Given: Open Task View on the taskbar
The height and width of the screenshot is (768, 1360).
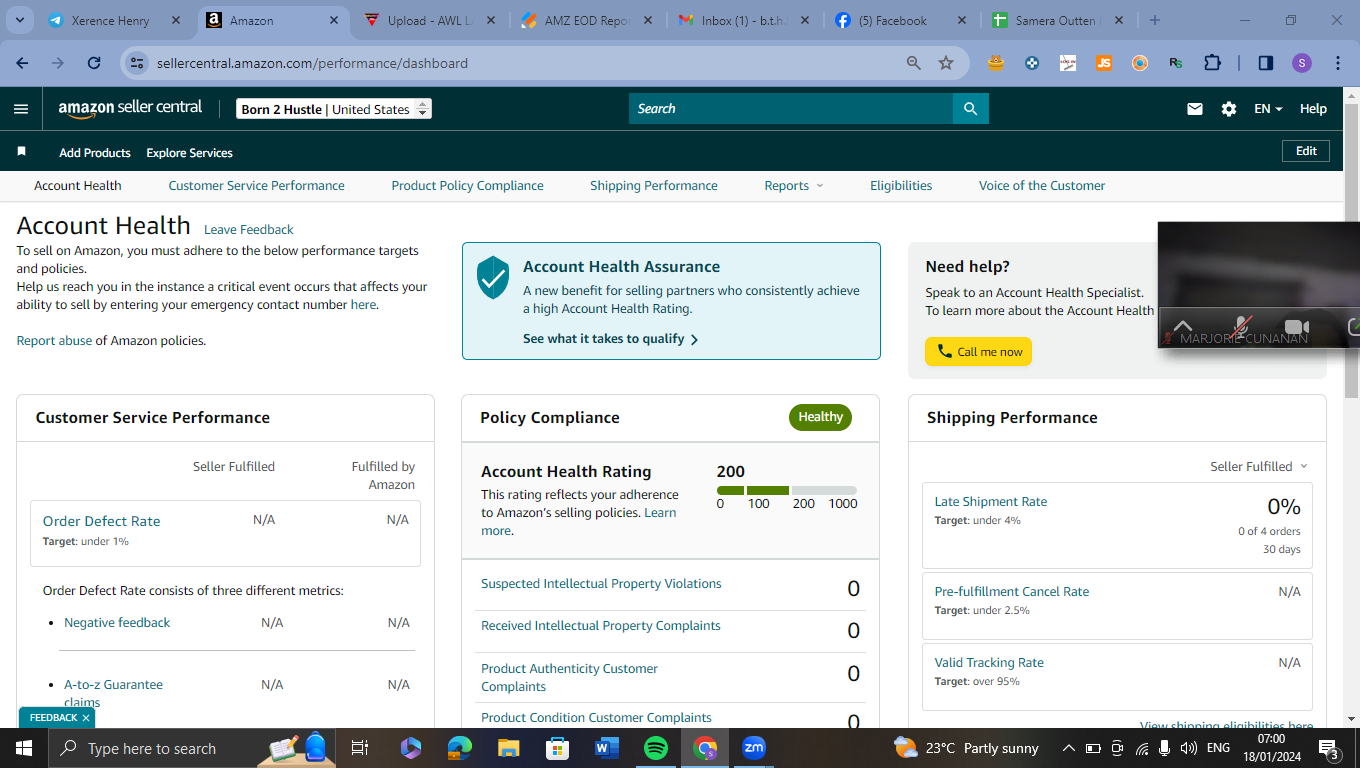Looking at the screenshot, I should [x=360, y=748].
